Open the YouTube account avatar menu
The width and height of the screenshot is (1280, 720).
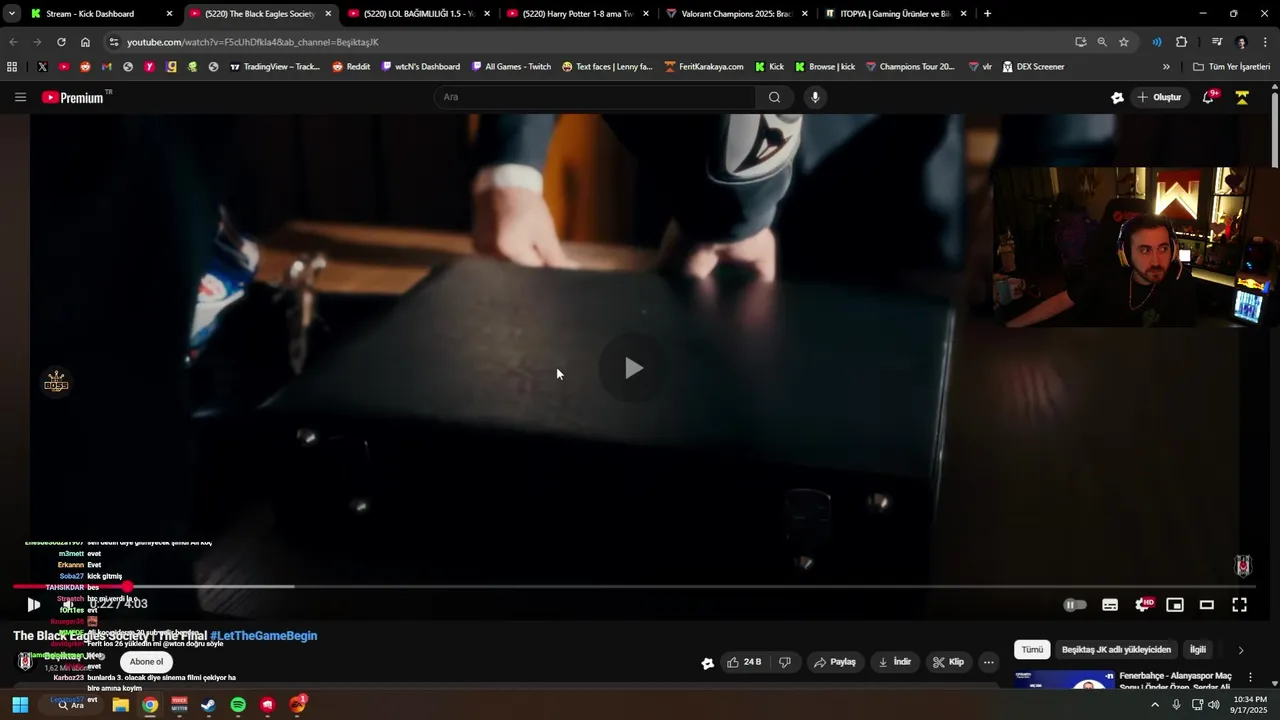click(x=1242, y=97)
